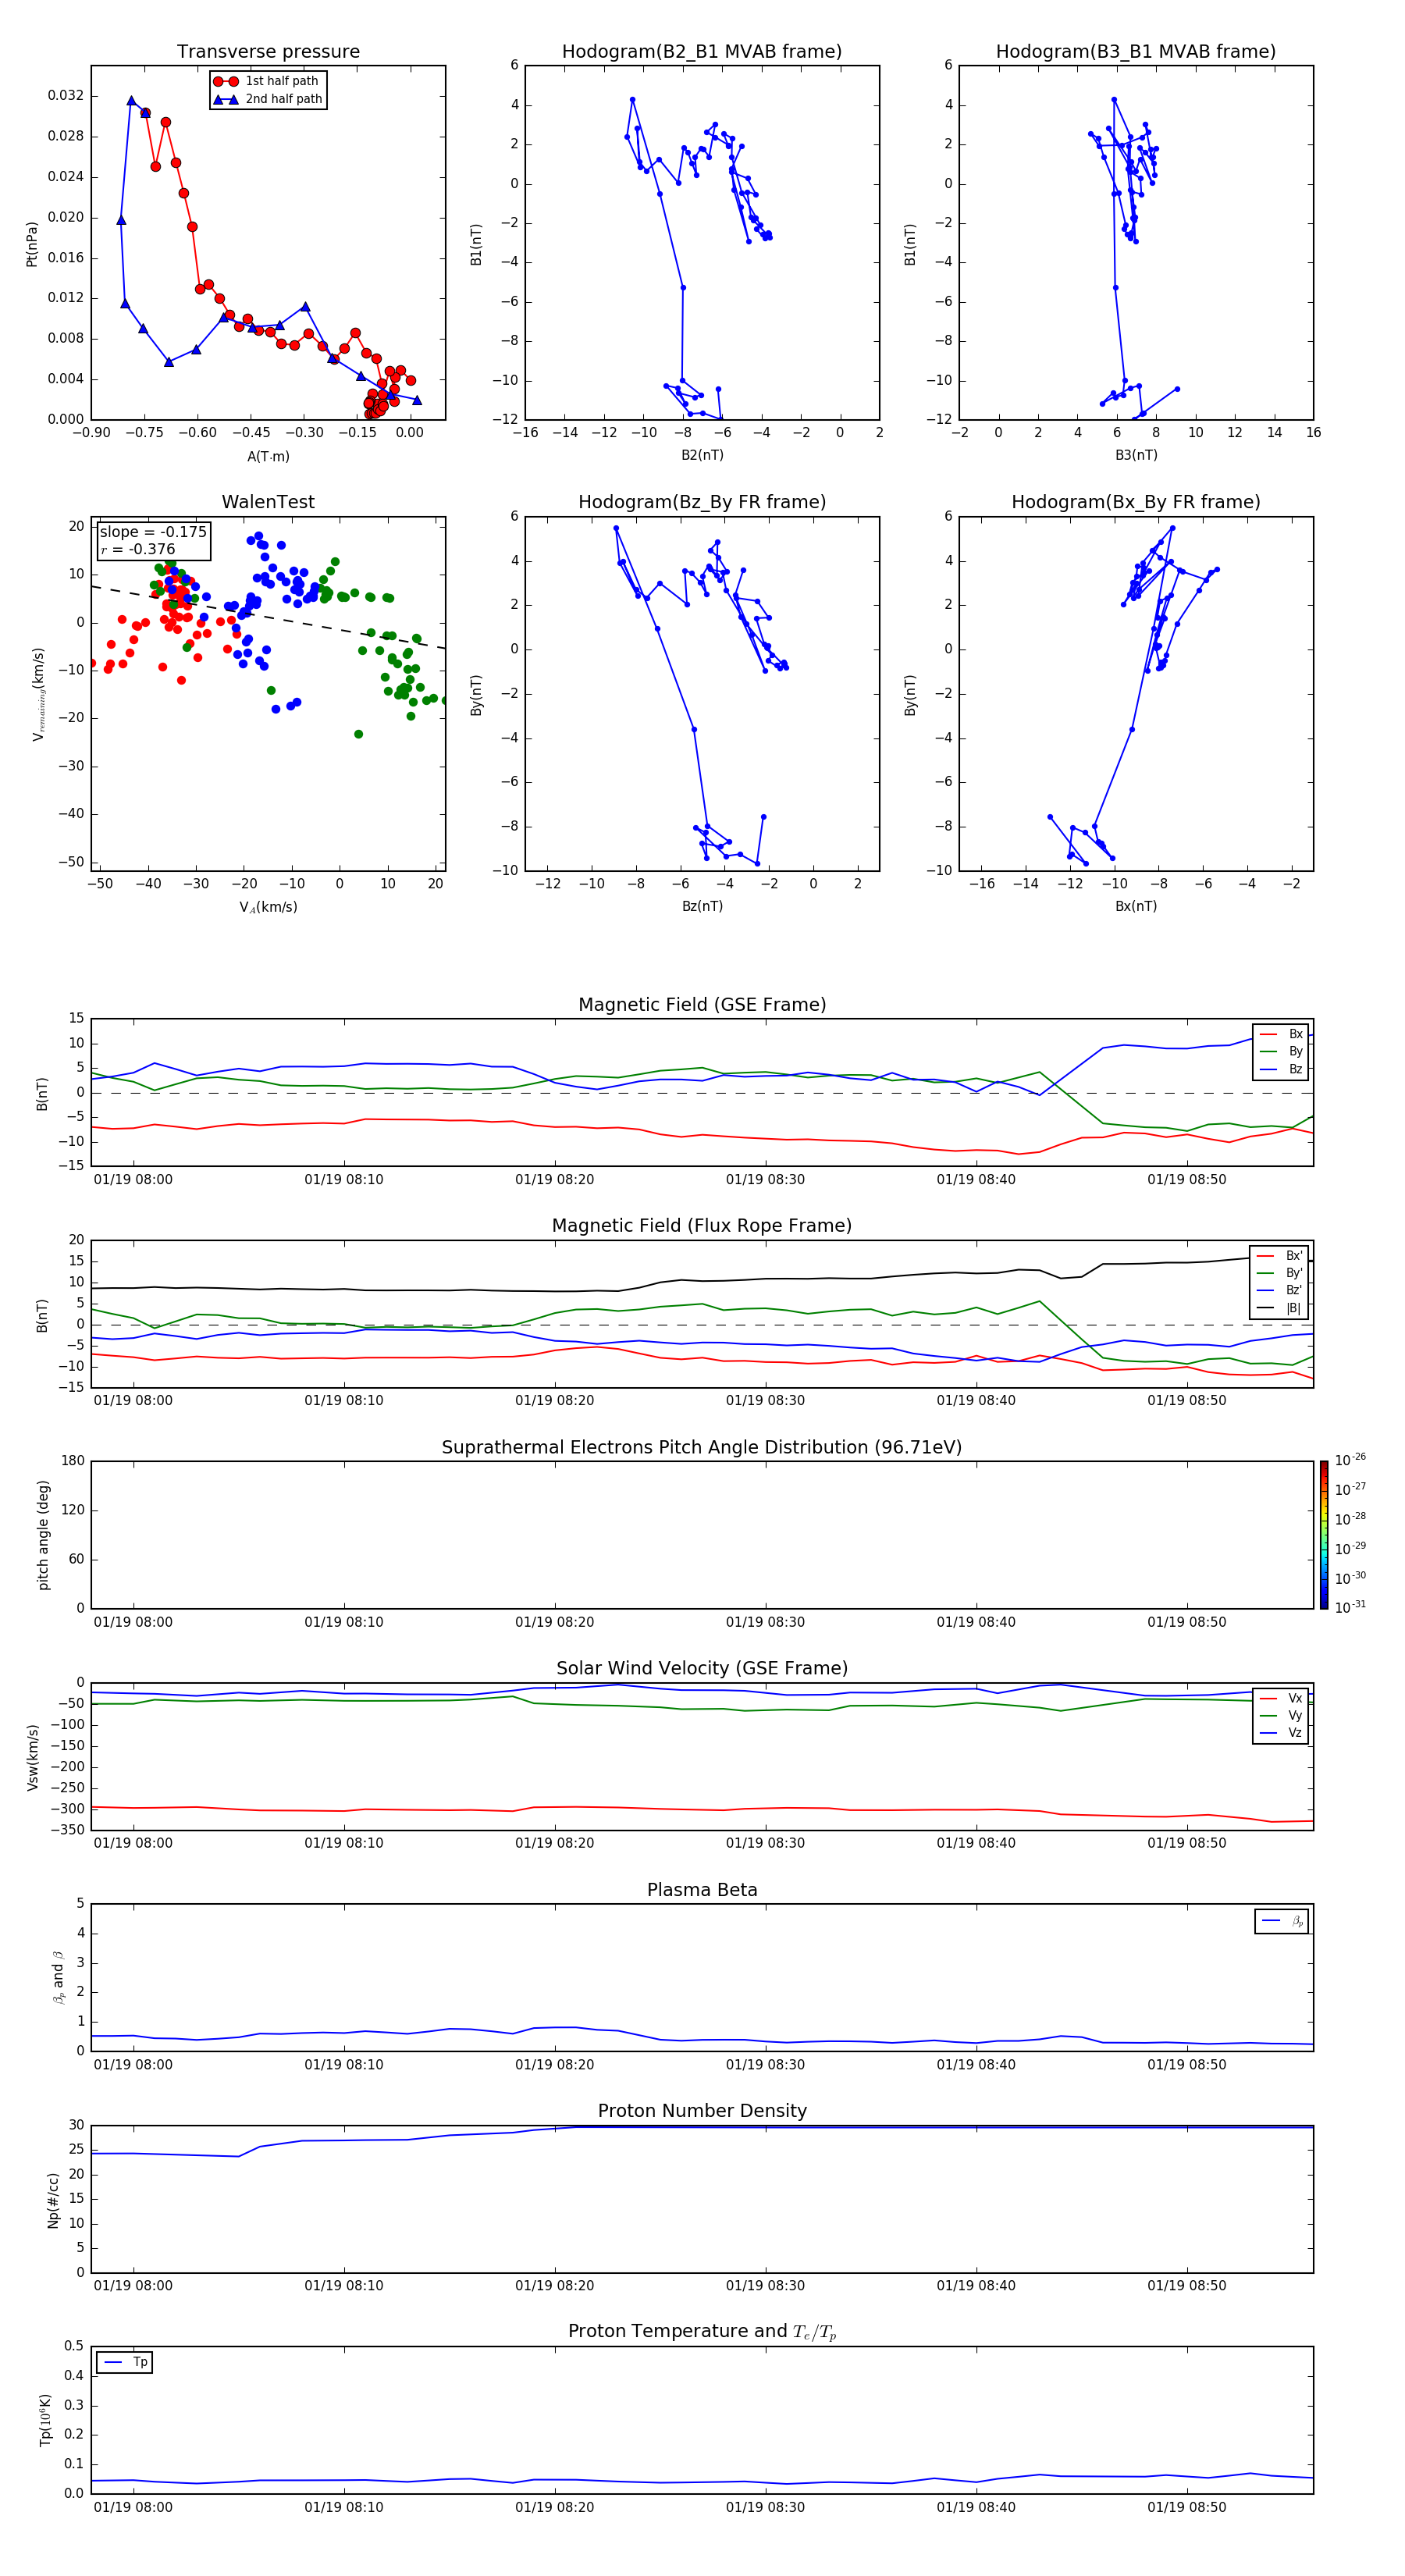The width and height of the screenshot is (1405, 2576).
Task: Click the 'Np(#/cc)' y-axis label
Action: 53,2200
